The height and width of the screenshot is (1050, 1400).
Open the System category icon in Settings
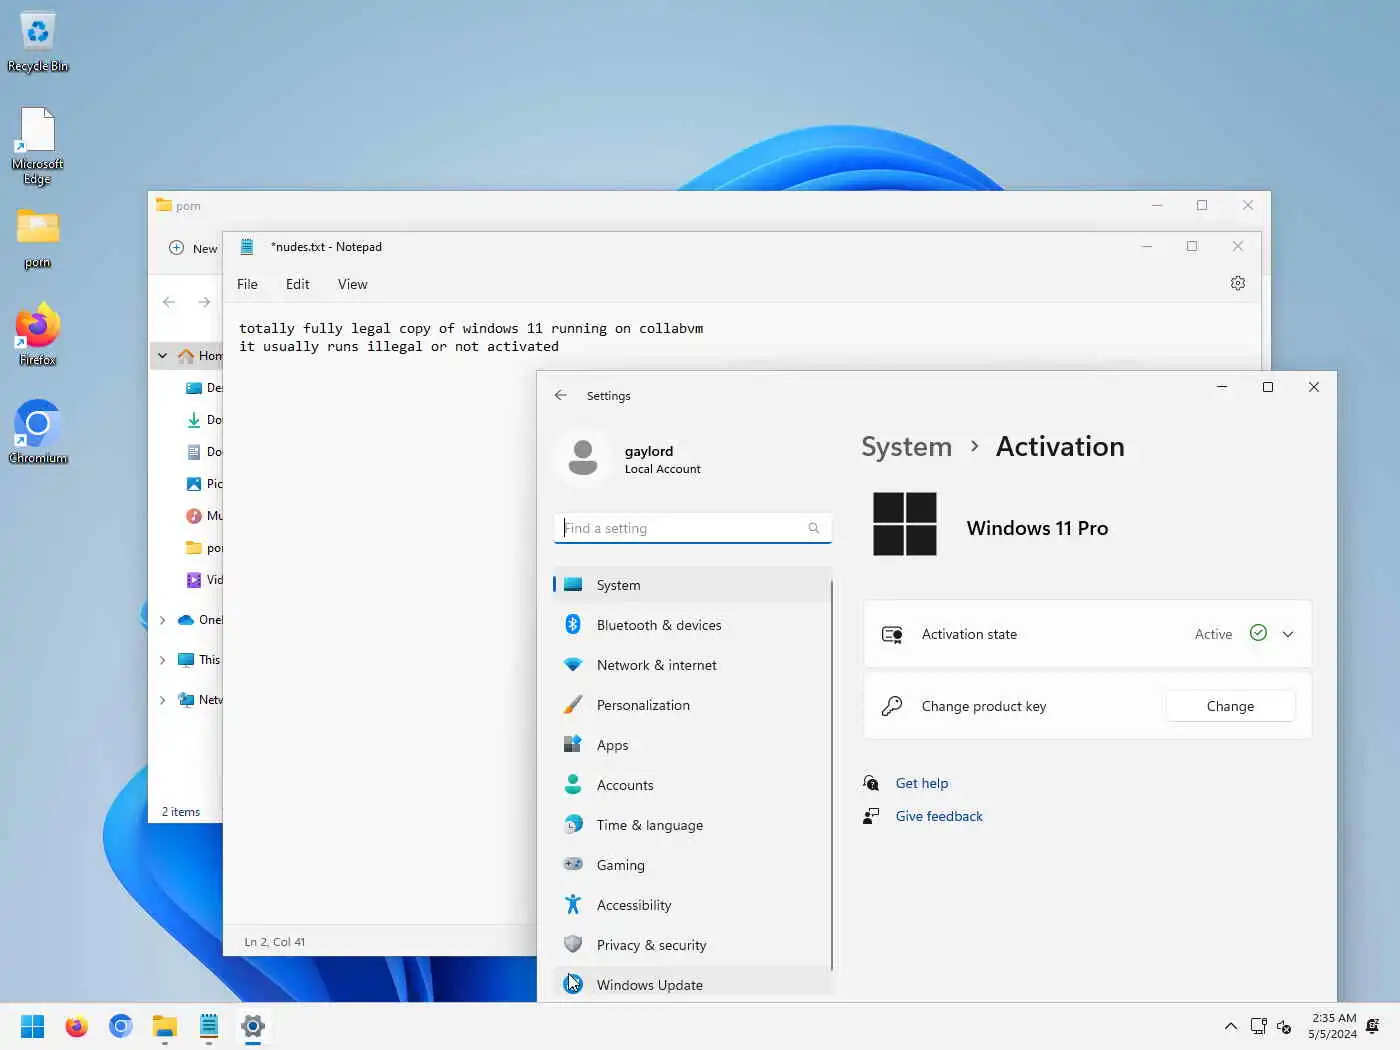(573, 585)
